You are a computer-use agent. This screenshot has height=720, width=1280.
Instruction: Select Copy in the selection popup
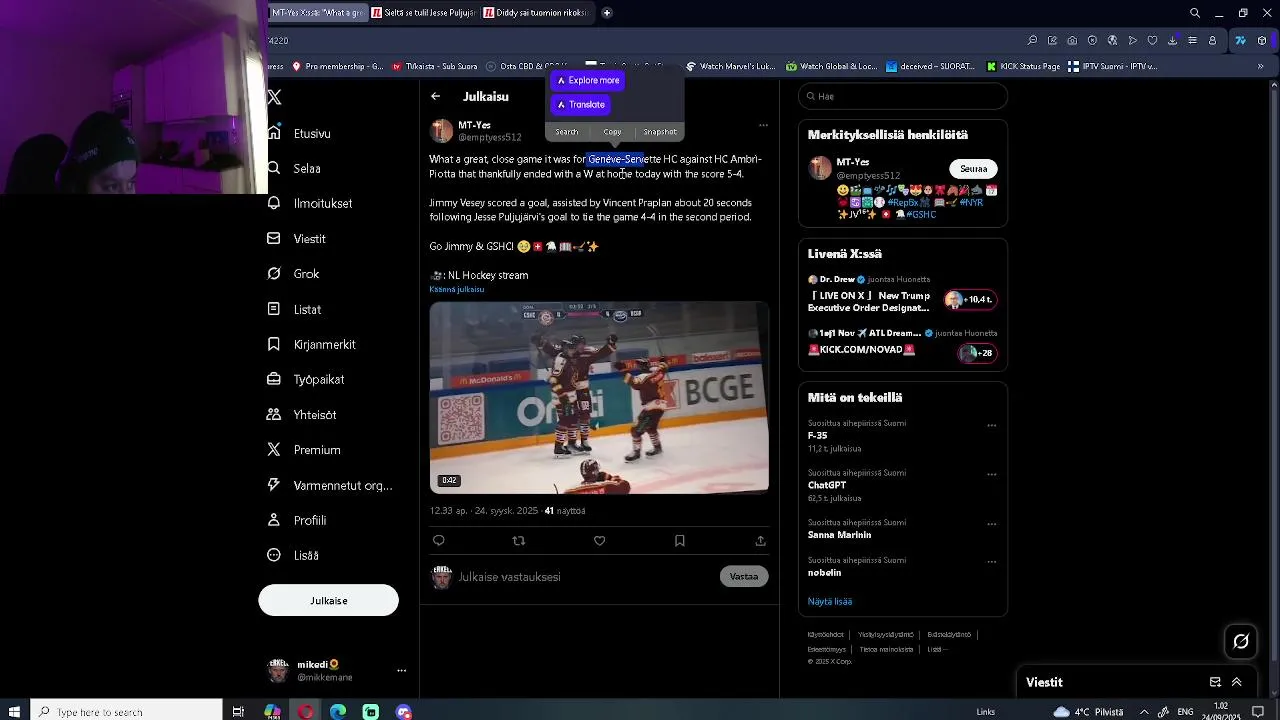pyautogui.click(x=612, y=132)
